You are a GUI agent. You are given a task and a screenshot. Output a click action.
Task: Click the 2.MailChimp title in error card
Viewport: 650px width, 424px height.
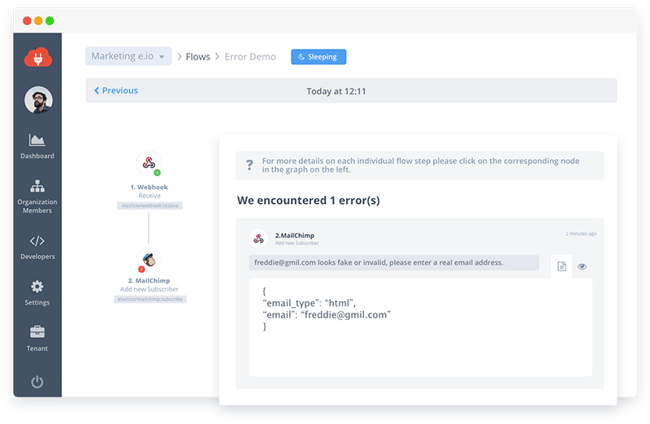click(295, 235)
